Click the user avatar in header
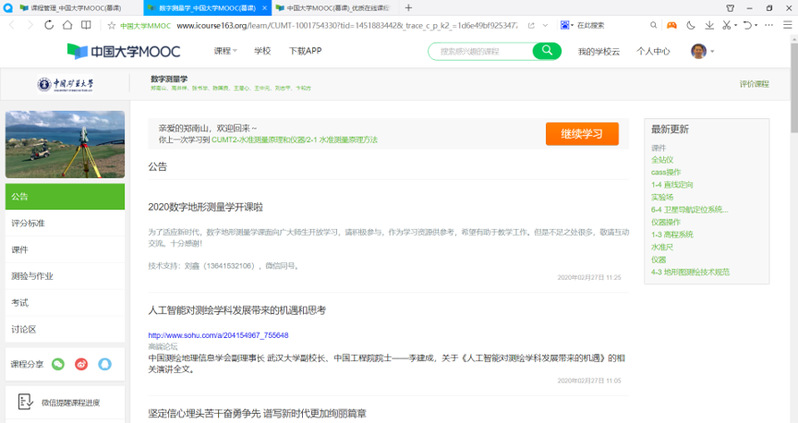Viewport: 798px width, 423px height. [698, 51]
